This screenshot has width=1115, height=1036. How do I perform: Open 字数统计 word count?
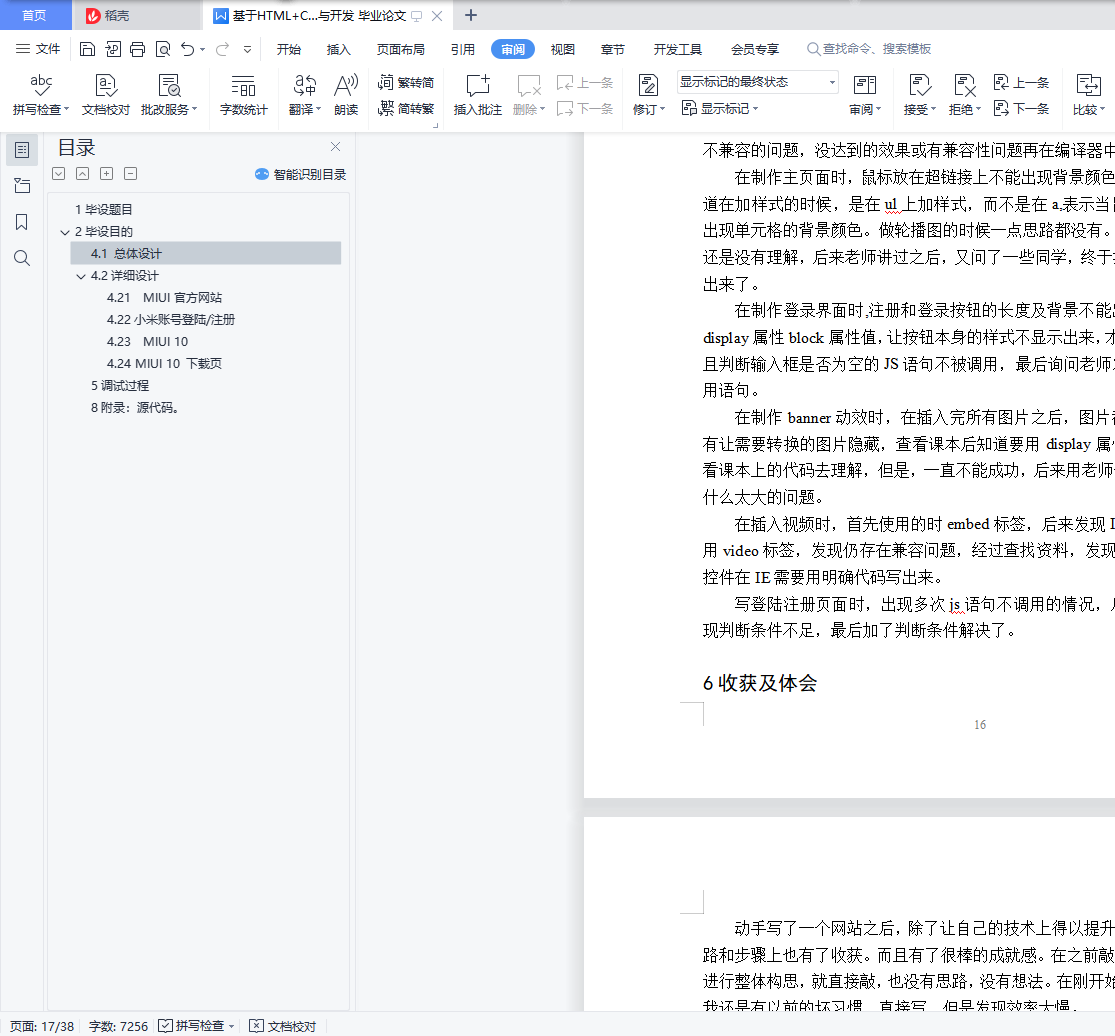click(x=243, y=95)
